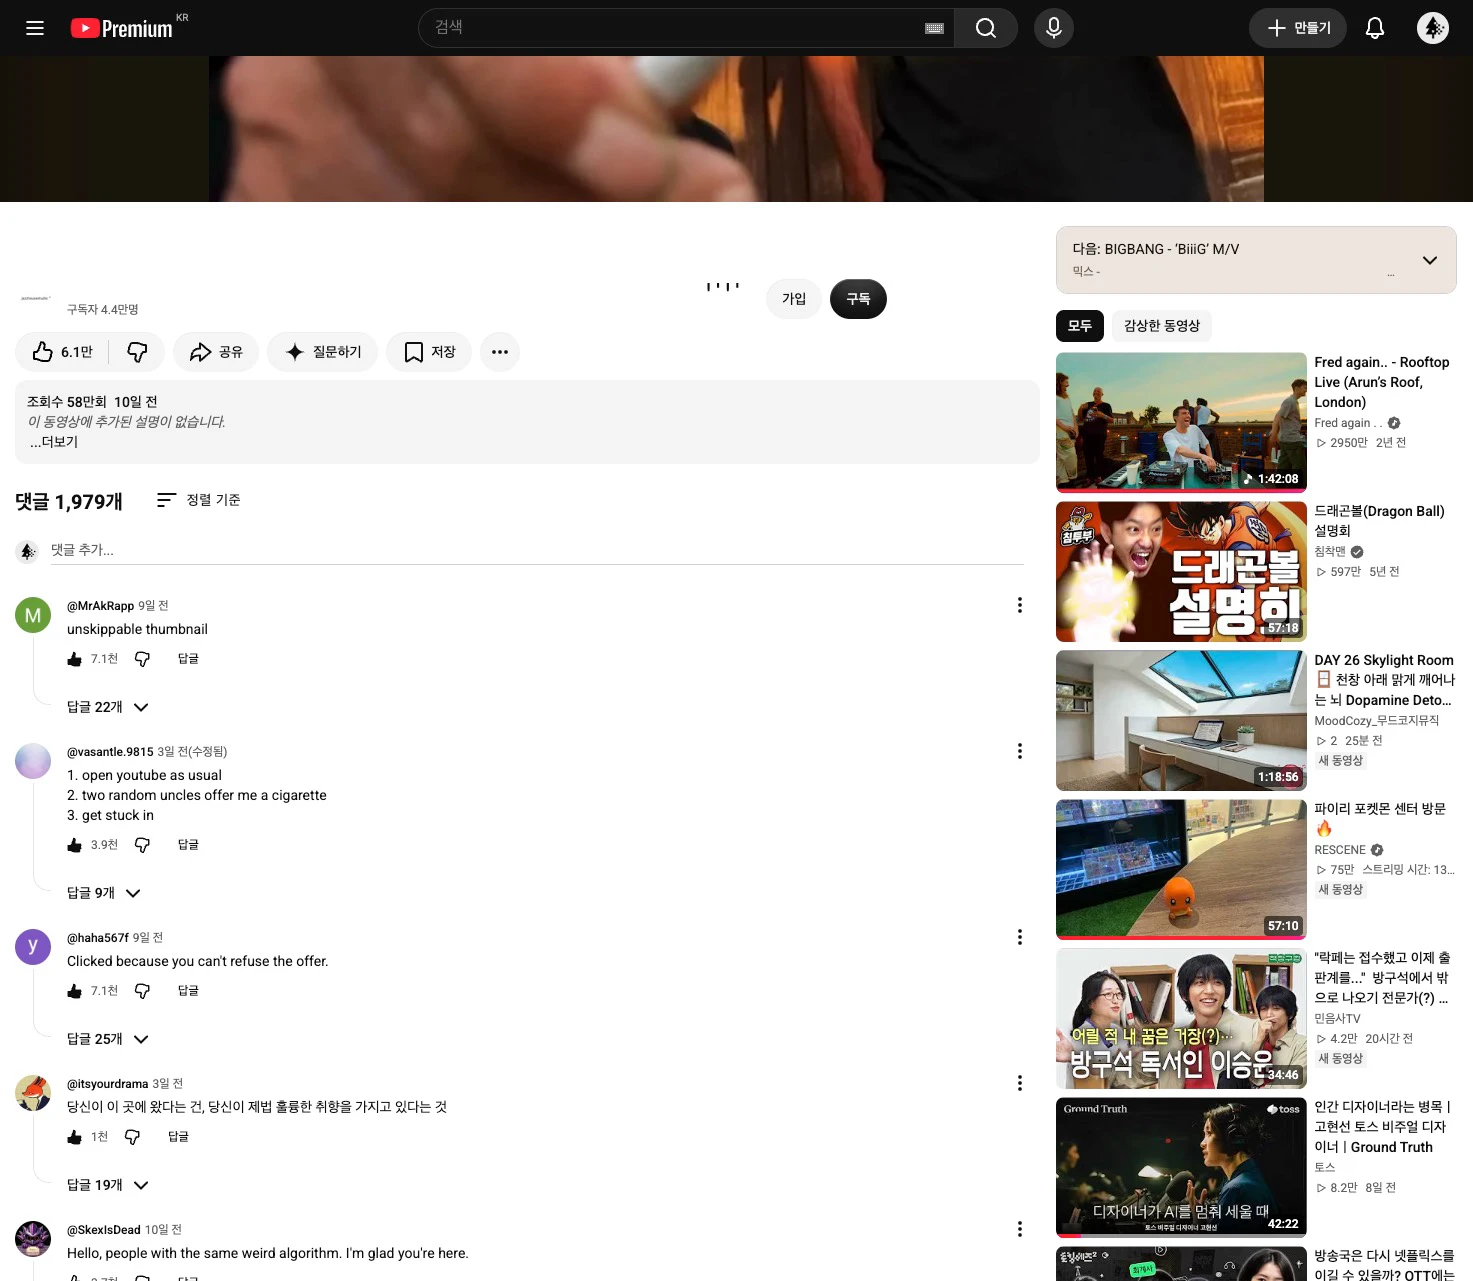Open RESCENE channel name link
Viewport: 1473px width, 1281px height.
(1340, 850)
